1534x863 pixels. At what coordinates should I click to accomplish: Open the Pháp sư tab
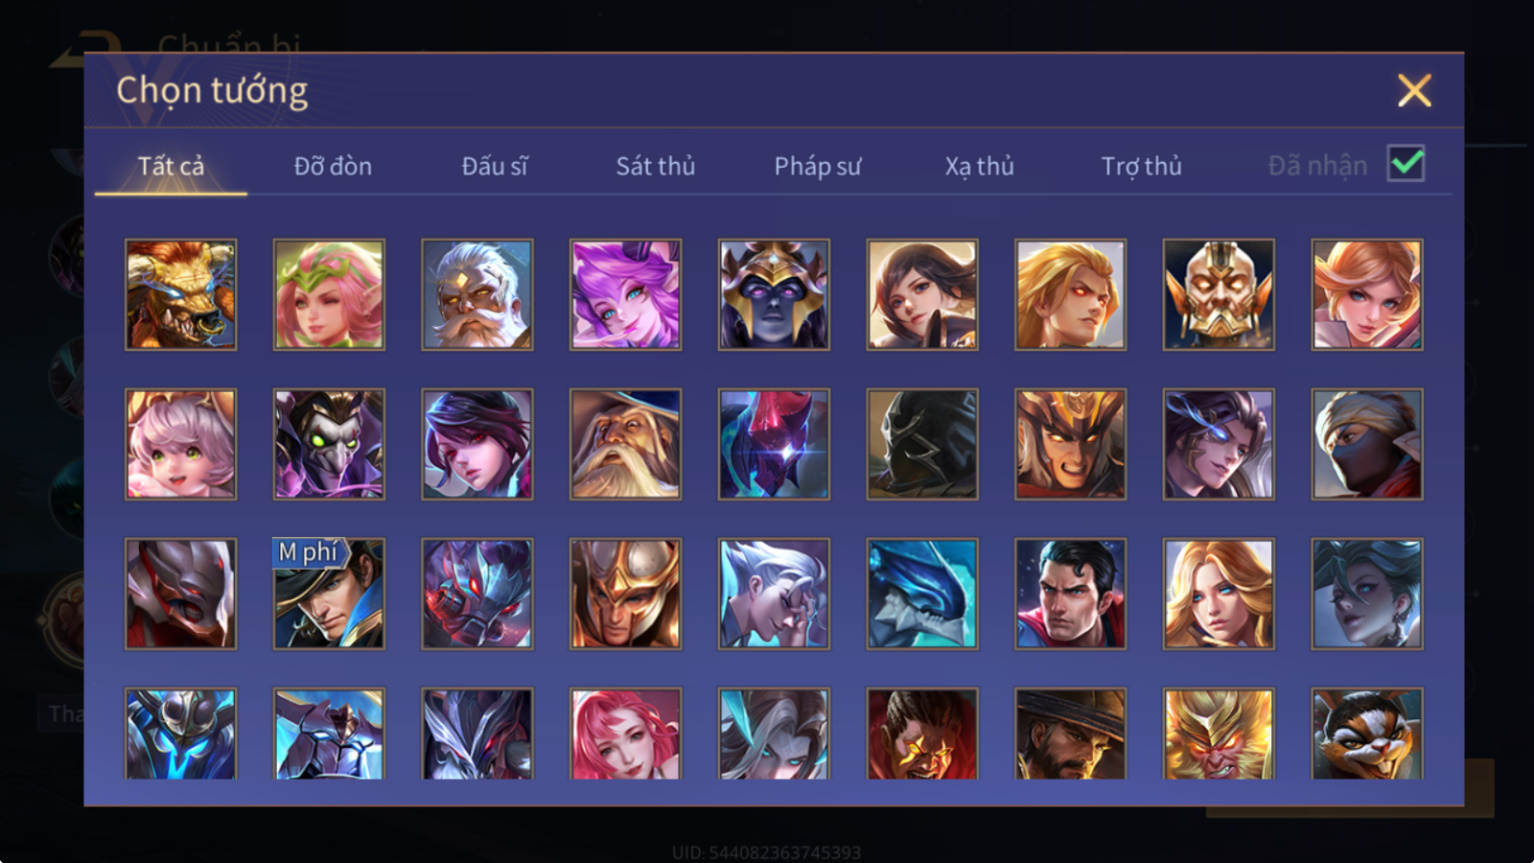pos(817,166)
